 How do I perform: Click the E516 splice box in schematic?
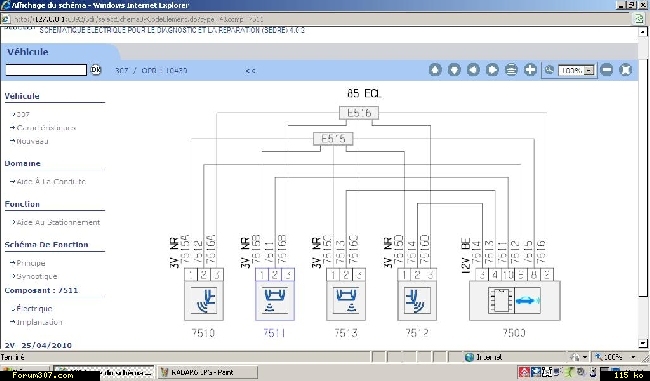359,113
